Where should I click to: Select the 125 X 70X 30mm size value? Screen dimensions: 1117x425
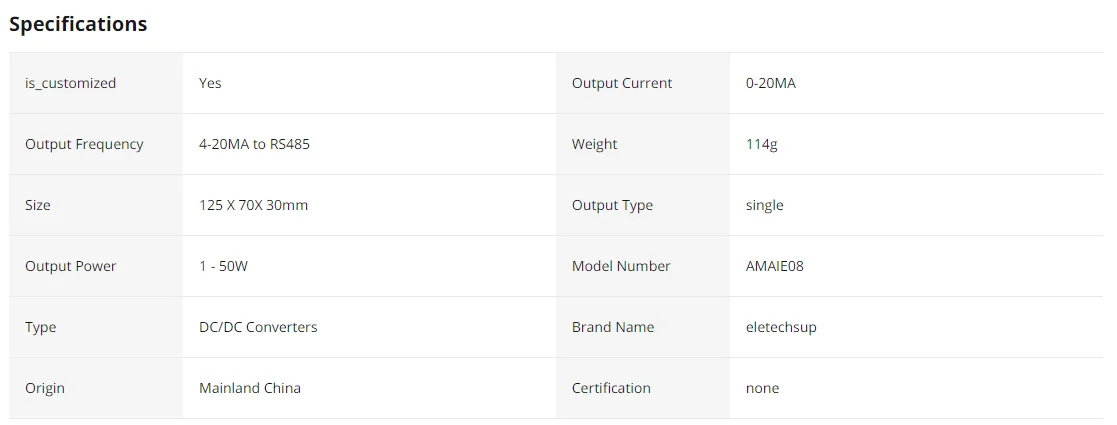(253, 205)
